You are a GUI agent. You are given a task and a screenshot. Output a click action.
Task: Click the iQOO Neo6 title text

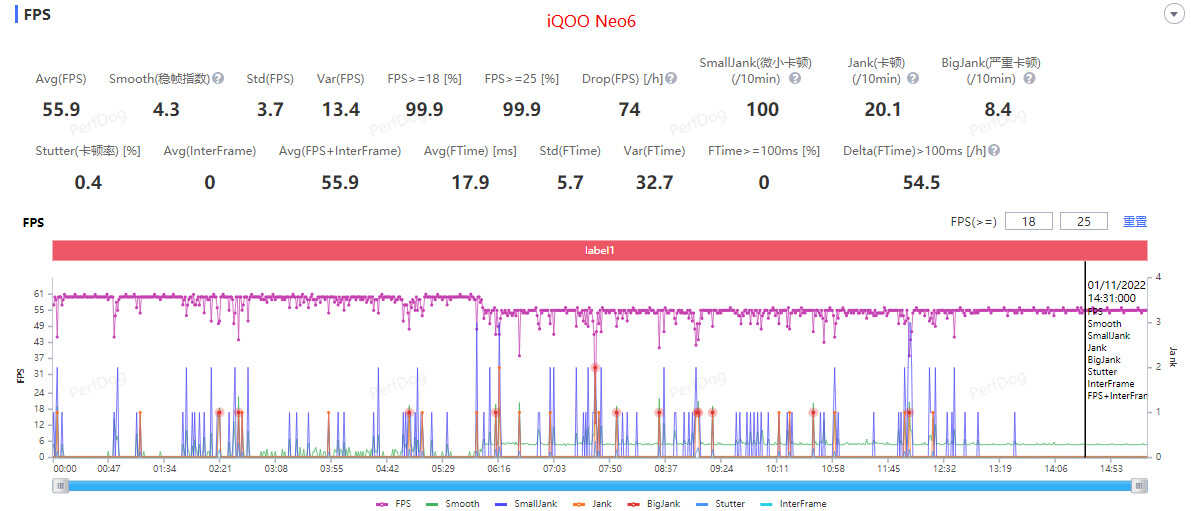(x=591, y=21)
